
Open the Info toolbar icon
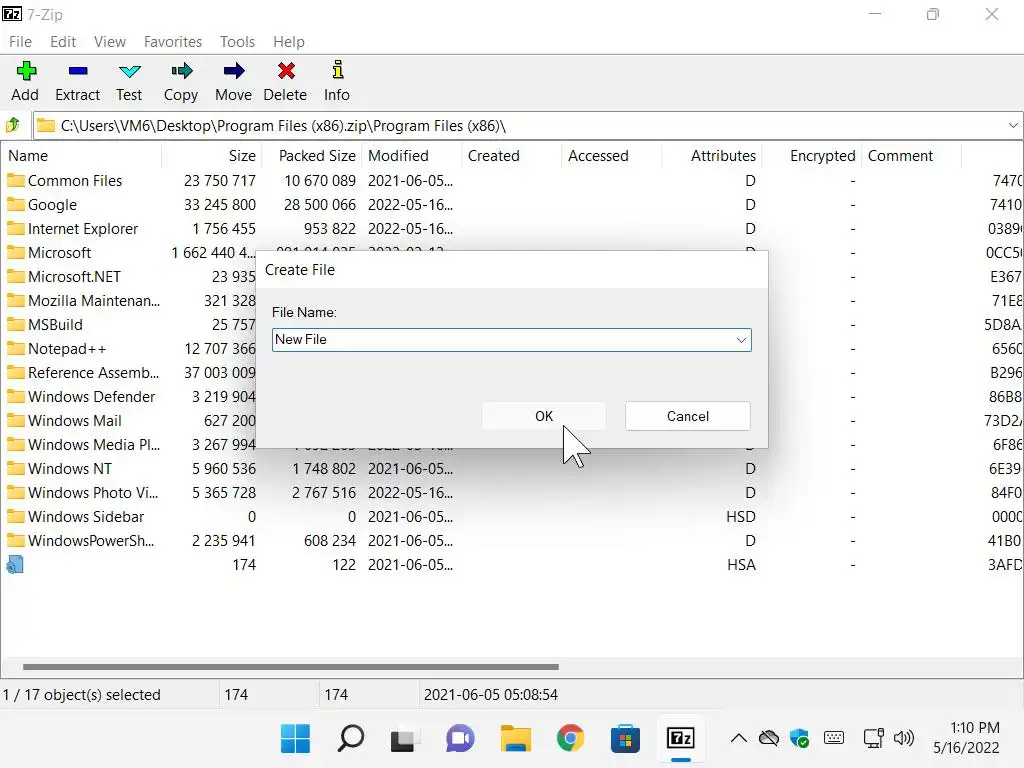click(337, 69)
